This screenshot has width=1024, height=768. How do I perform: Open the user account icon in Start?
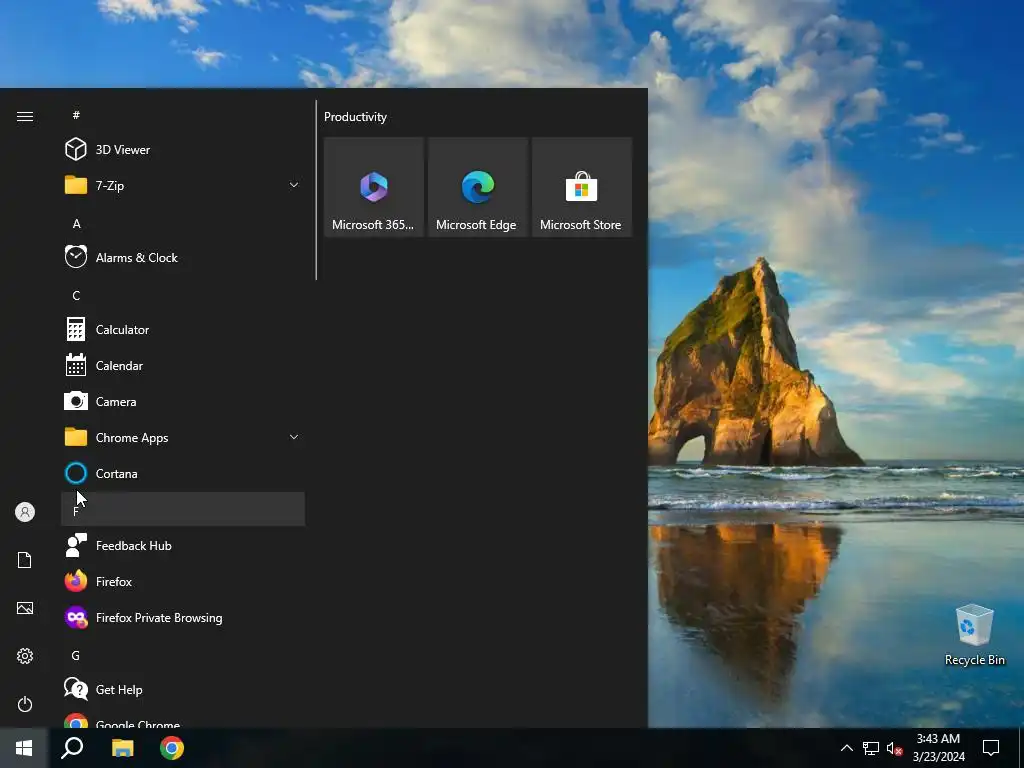point(25,512)
